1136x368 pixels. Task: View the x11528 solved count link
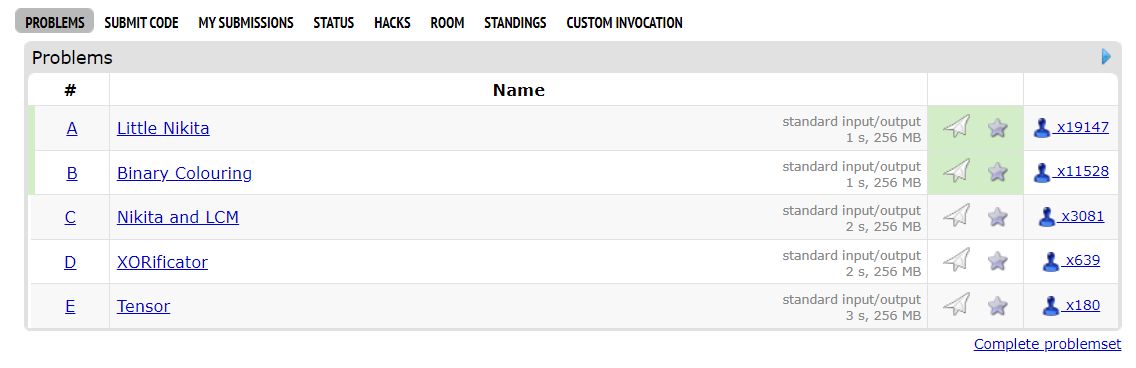(1082, 172)
